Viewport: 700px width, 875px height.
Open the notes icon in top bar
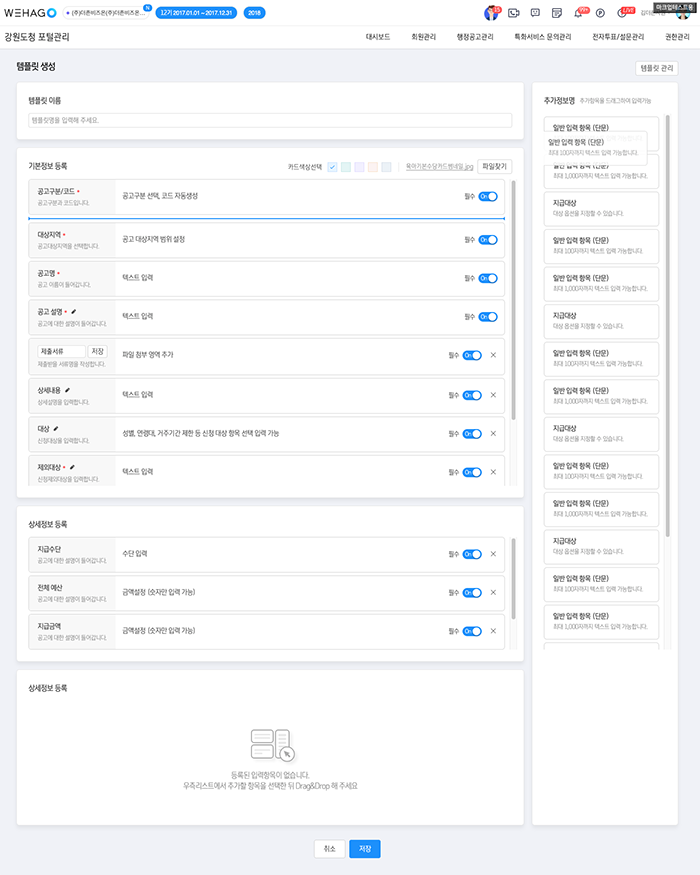558,13
